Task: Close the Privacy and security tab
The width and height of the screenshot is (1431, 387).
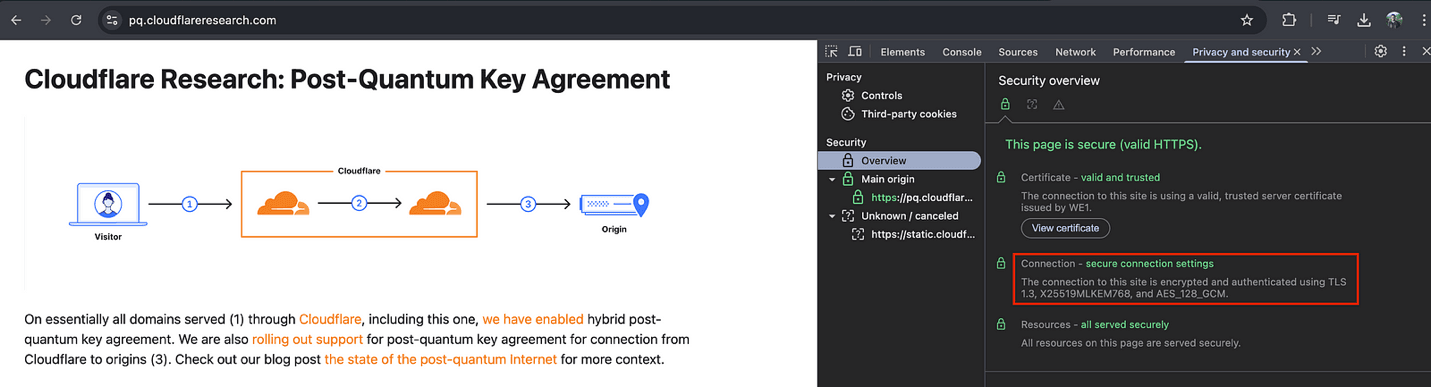Action: coord(1298,52)
